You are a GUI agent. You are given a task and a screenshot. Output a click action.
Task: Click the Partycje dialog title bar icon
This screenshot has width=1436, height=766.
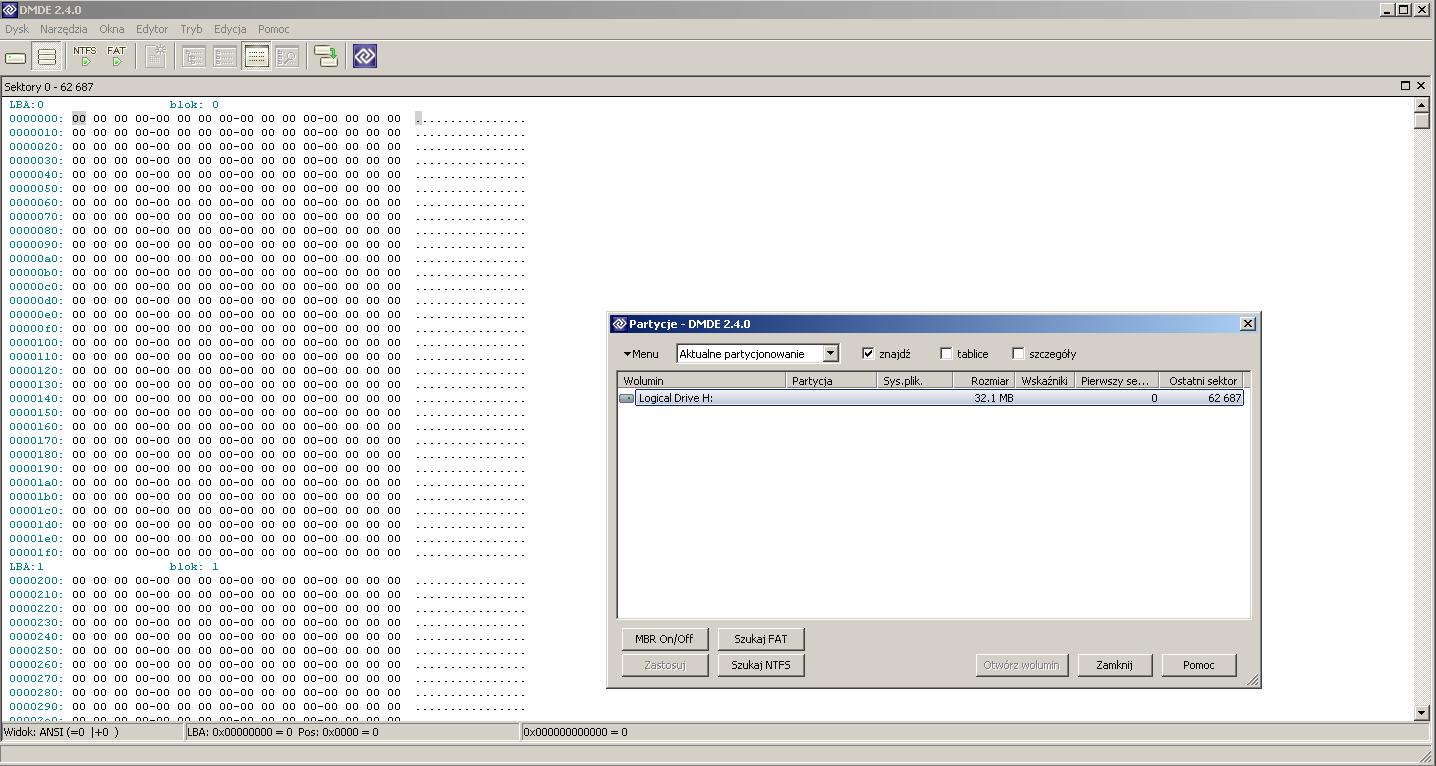(x=619, y=324)
